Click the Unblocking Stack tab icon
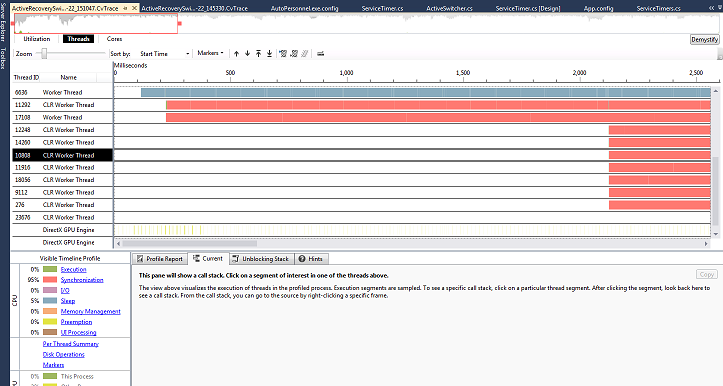Viewport: 723px width, 386px height. click(236, 259)
